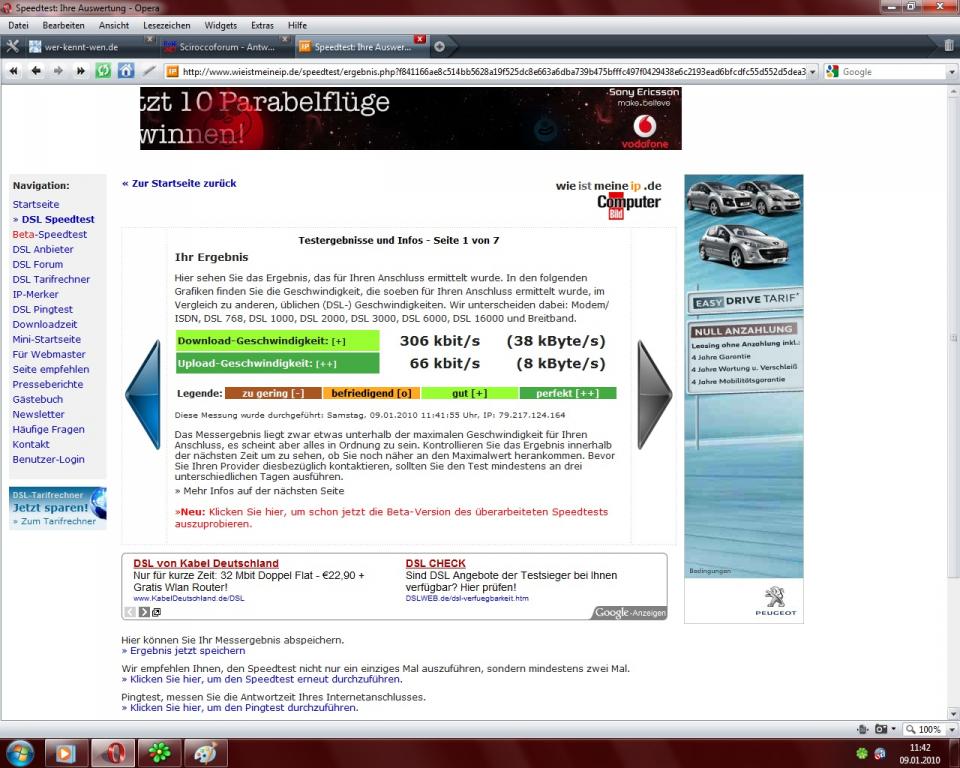This screenshot has height=768, width=960.
Task: Reload the page with the green refresh icon
Action: click(103, 71)
